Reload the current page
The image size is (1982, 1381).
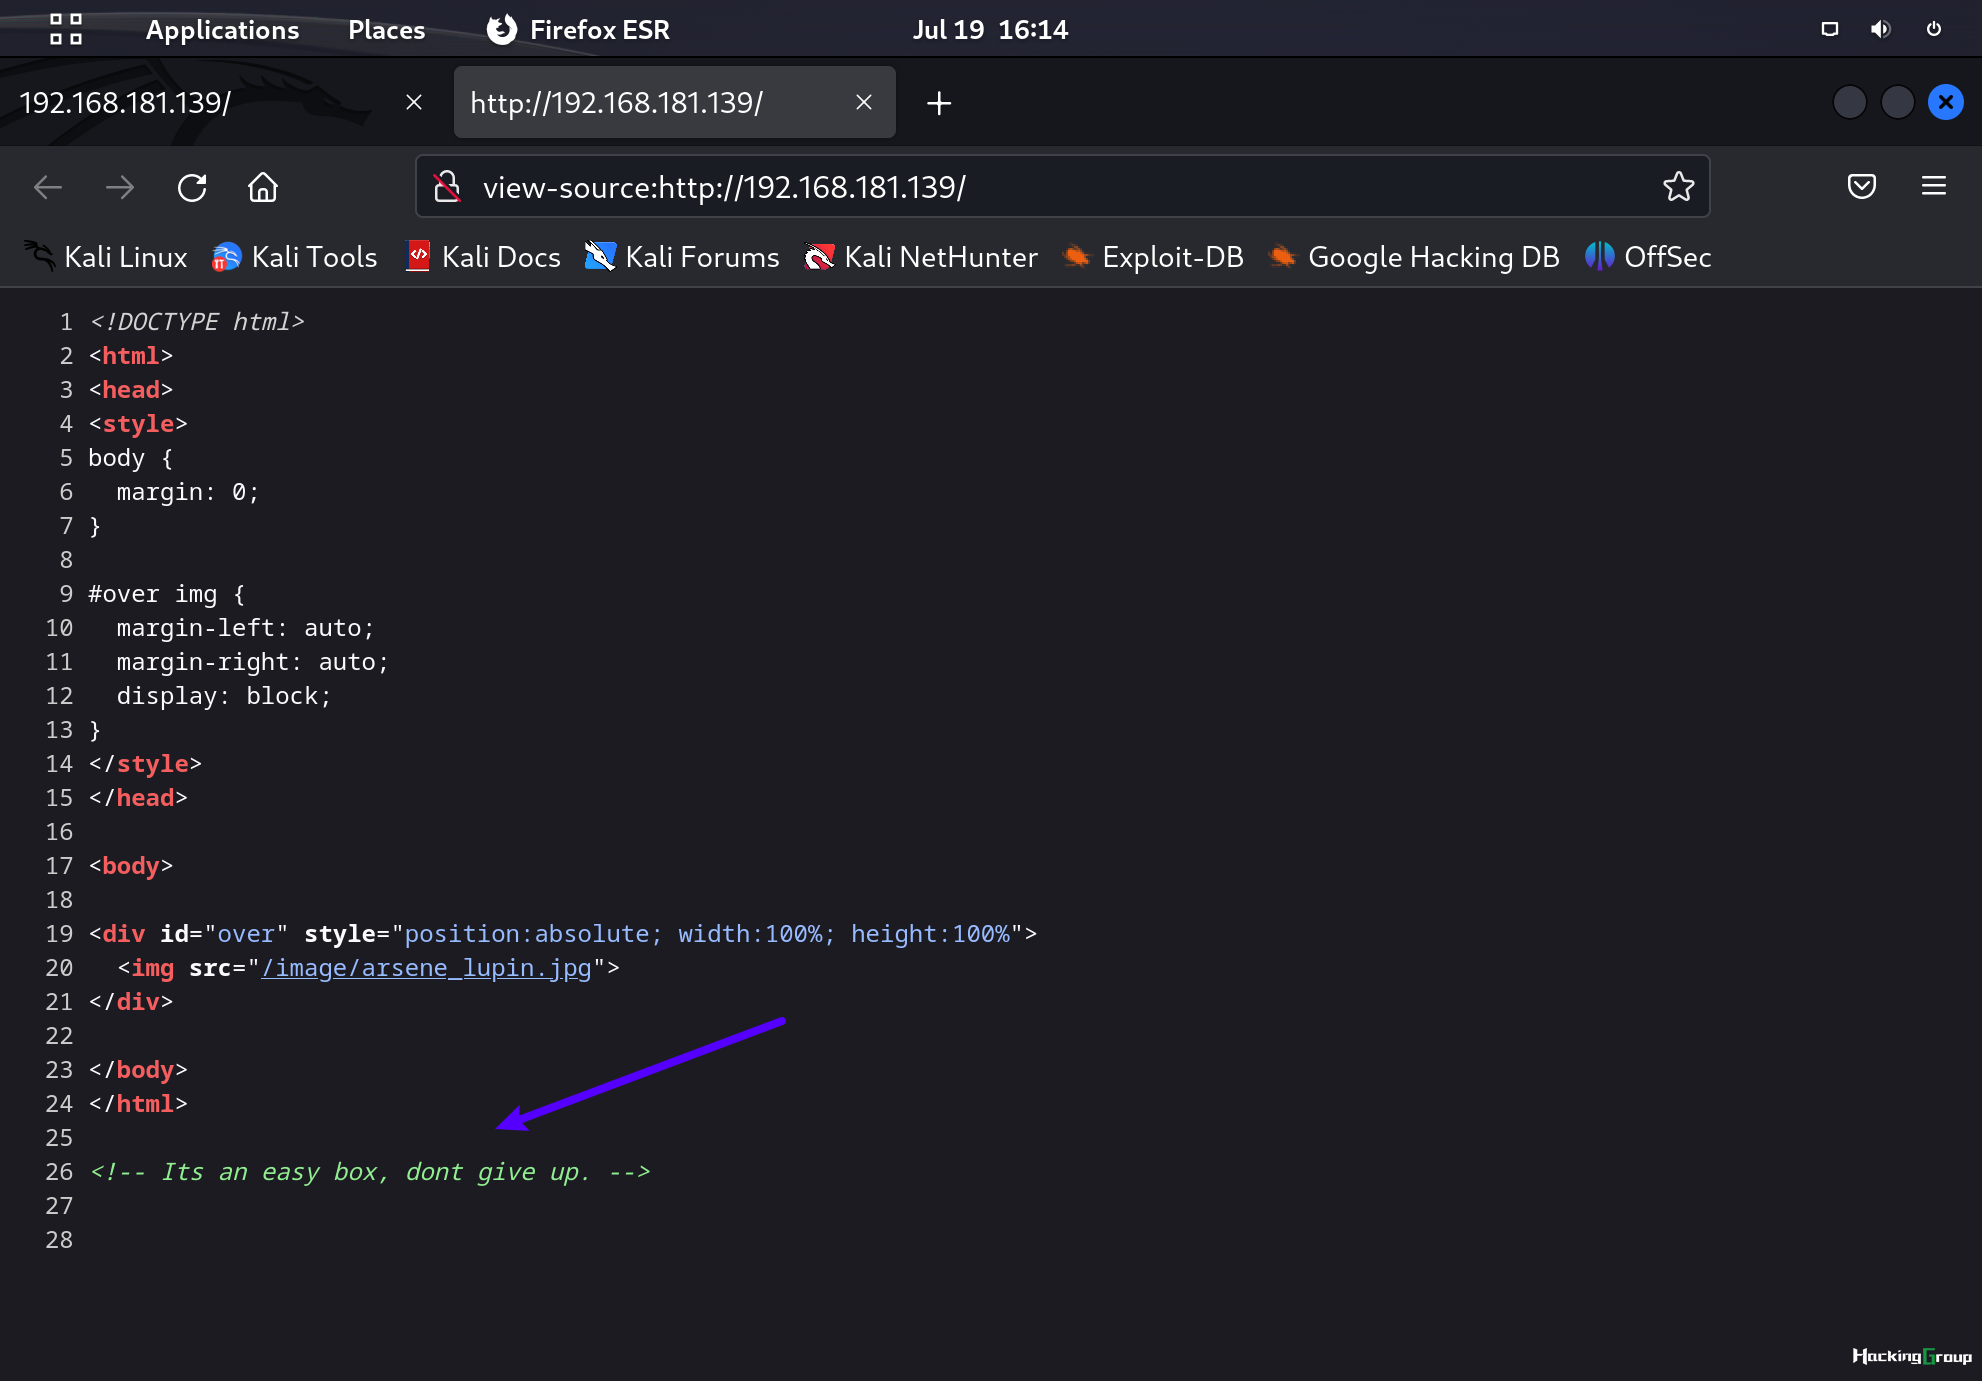(192, 187)
